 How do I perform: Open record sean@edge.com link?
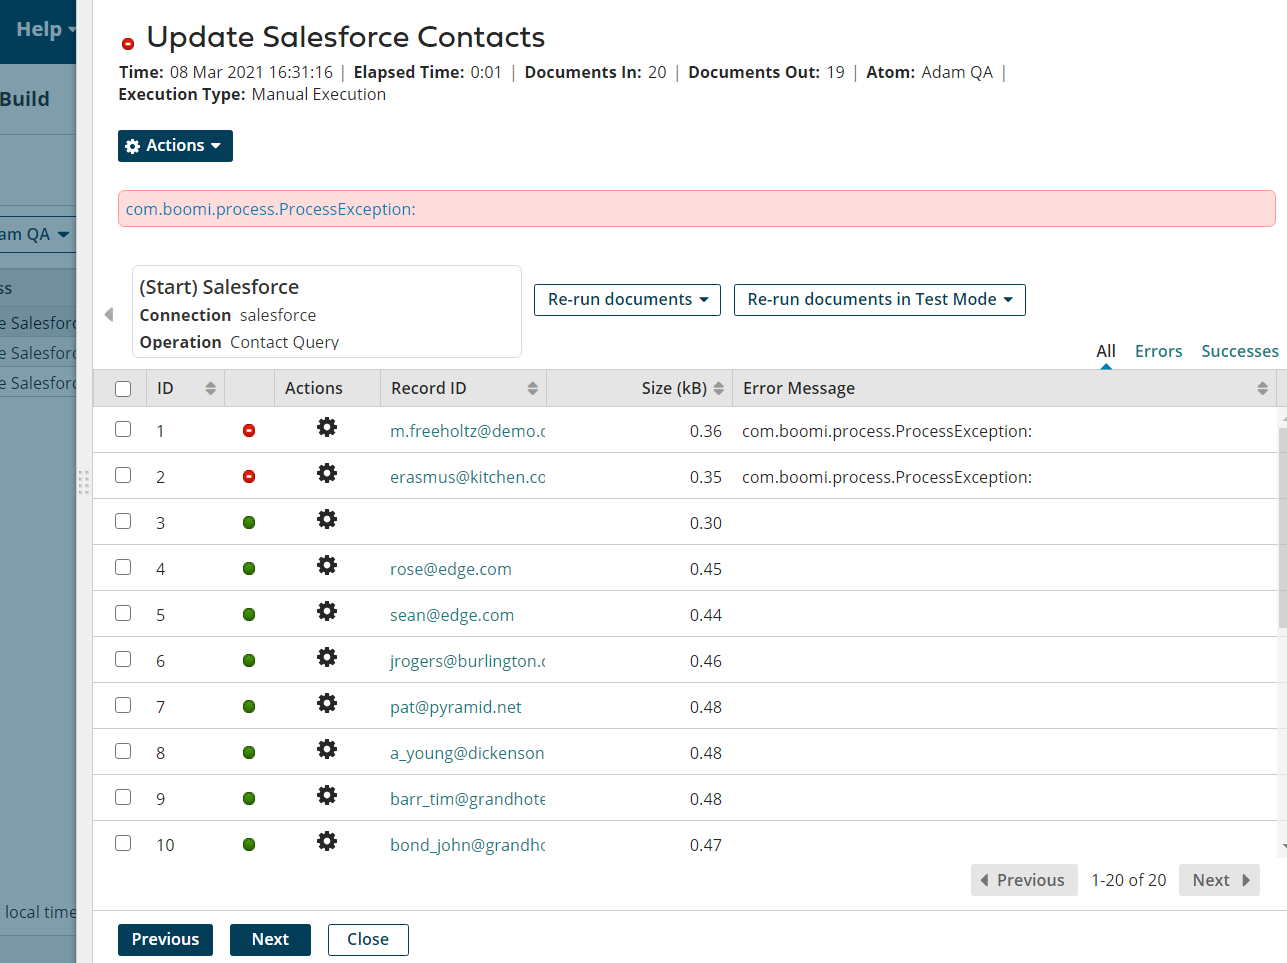[452, 615]
